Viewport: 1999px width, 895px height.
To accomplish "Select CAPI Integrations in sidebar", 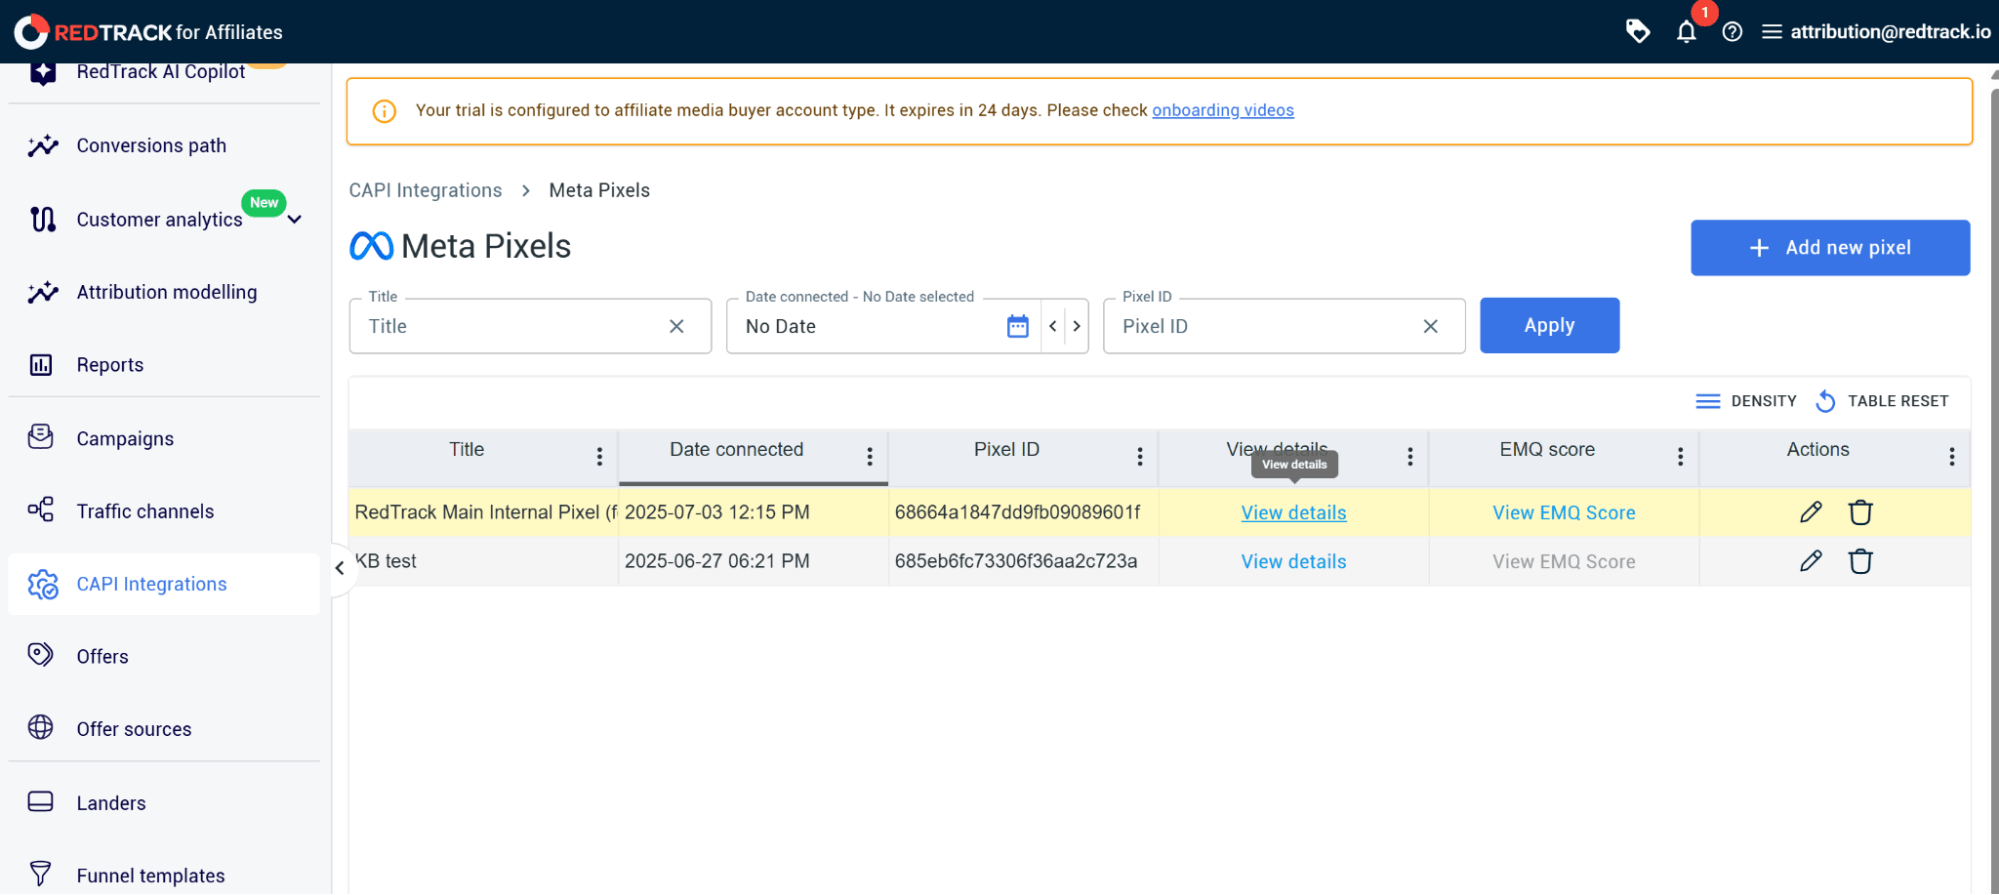I will (164, 584).
